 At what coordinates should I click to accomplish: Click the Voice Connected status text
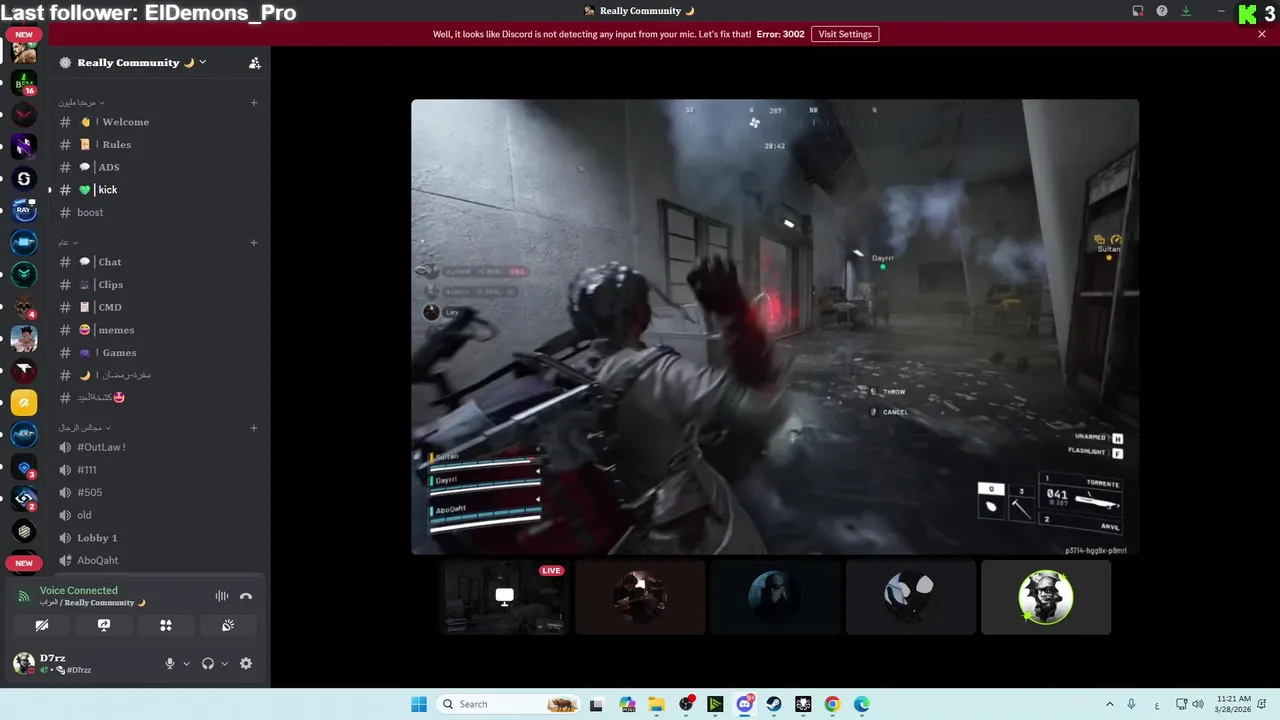(x=79, y=590)
